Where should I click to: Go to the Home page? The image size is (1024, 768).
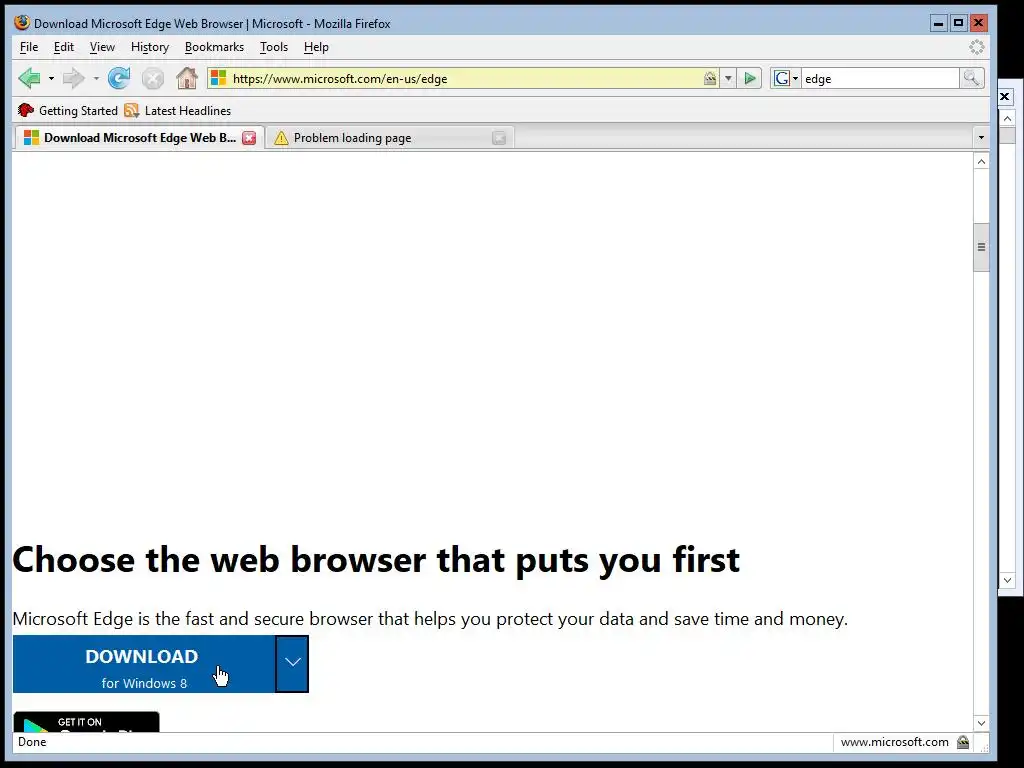[187, 78]
